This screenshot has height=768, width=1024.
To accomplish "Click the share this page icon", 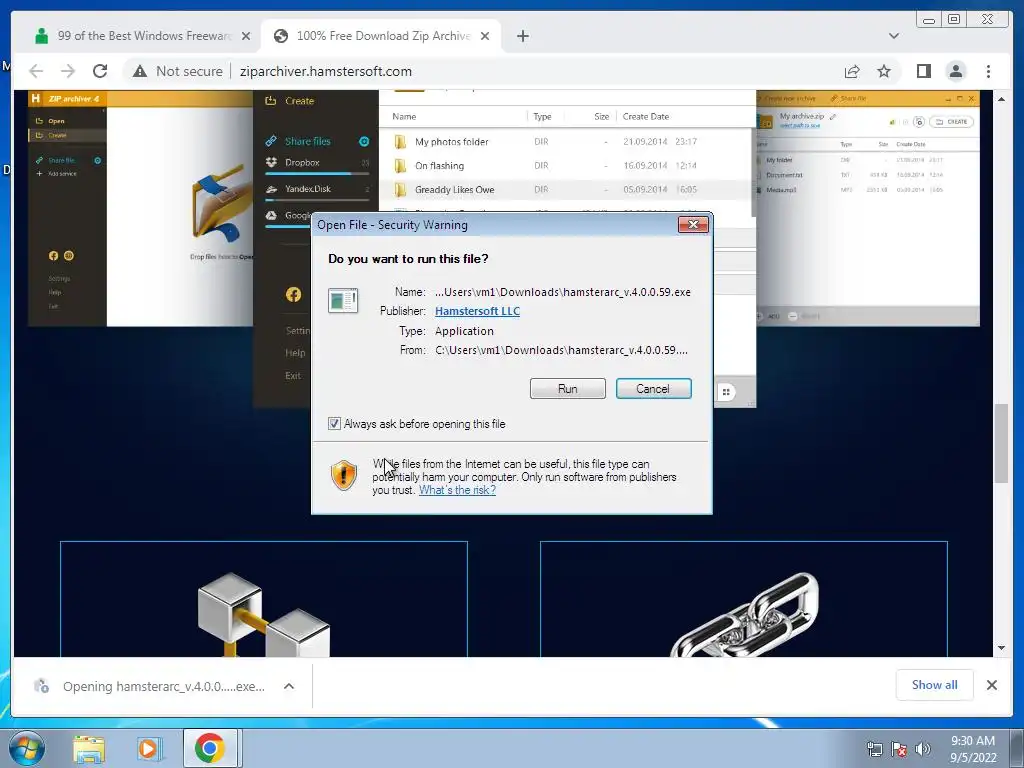I will (852, 71).
